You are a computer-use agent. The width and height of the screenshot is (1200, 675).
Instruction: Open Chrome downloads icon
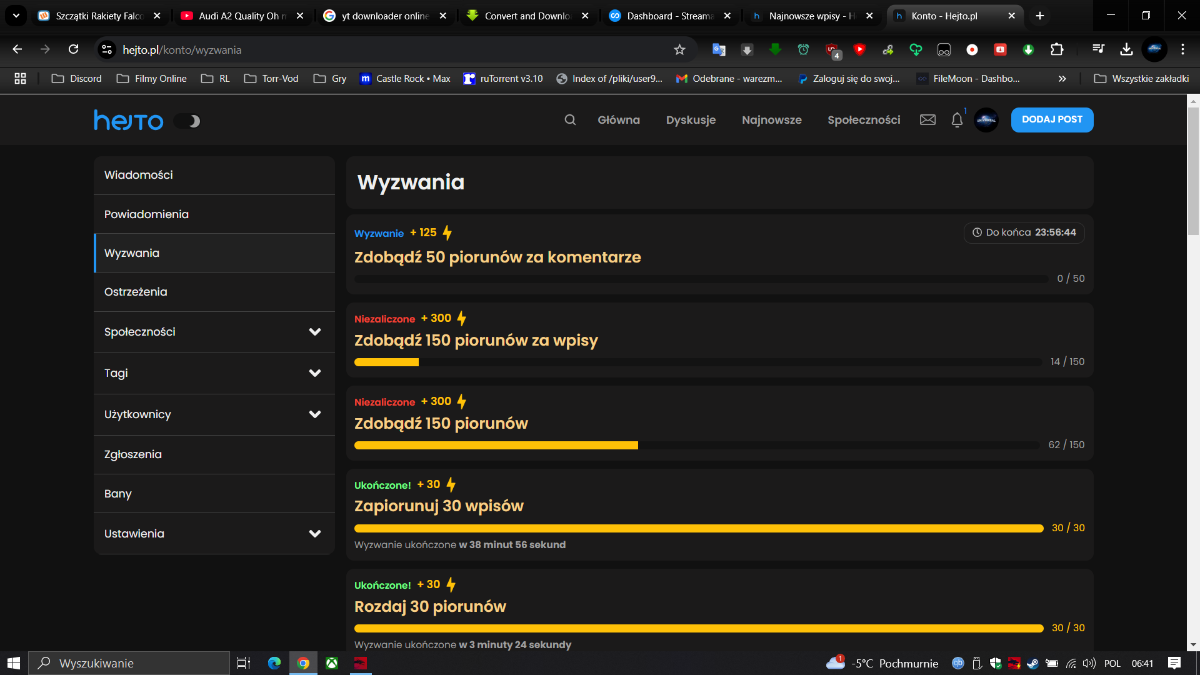click(x=1126, y=50)
